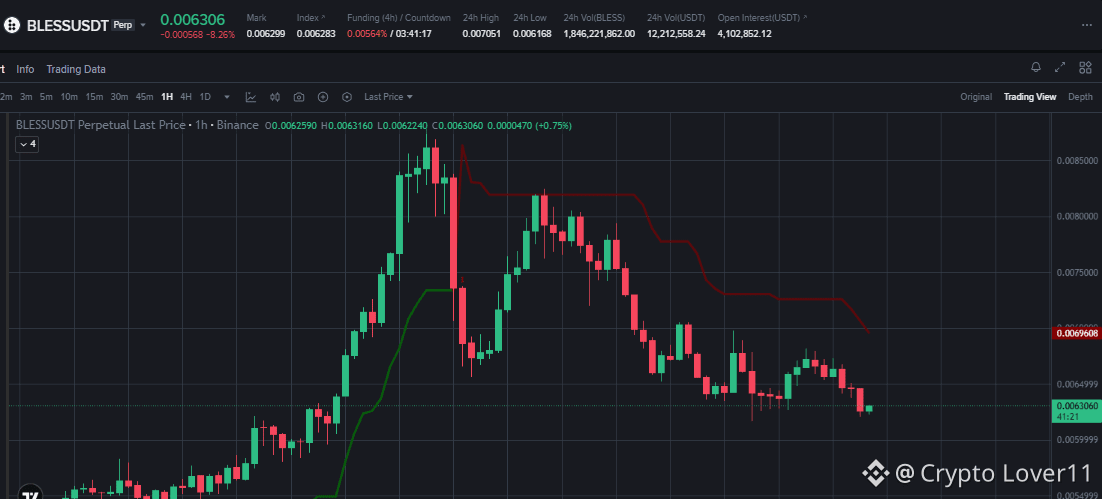Click the funding rate 0.00564% value
The image size is (1102, 499).
pyautogui.click(x=367, y=34)
